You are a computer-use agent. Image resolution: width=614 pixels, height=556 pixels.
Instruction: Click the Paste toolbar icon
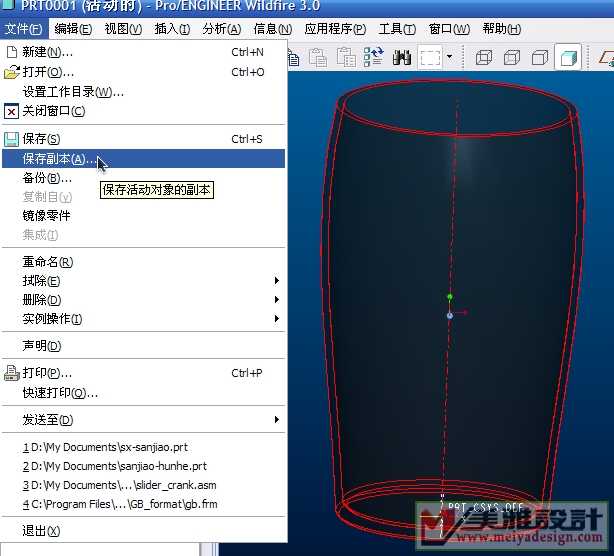point(318,58)
